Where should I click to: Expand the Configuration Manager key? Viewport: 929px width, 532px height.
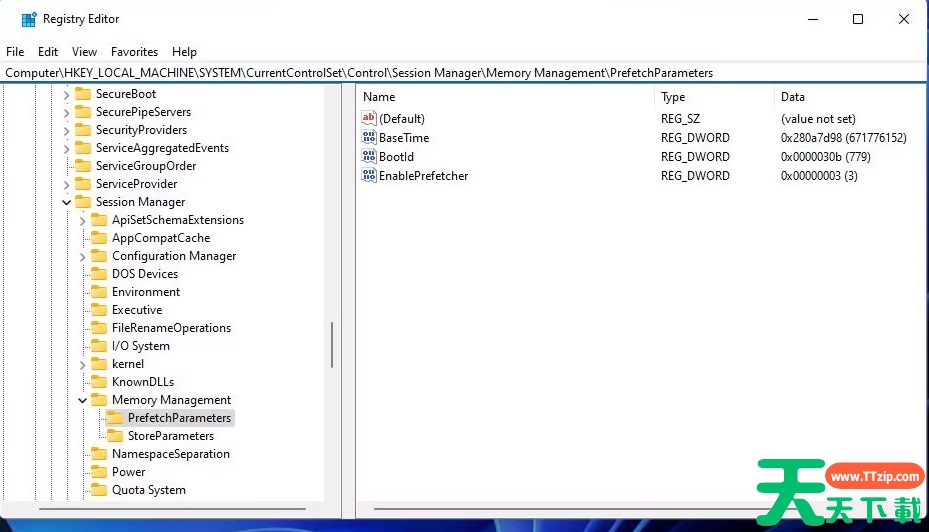[82, 257]
